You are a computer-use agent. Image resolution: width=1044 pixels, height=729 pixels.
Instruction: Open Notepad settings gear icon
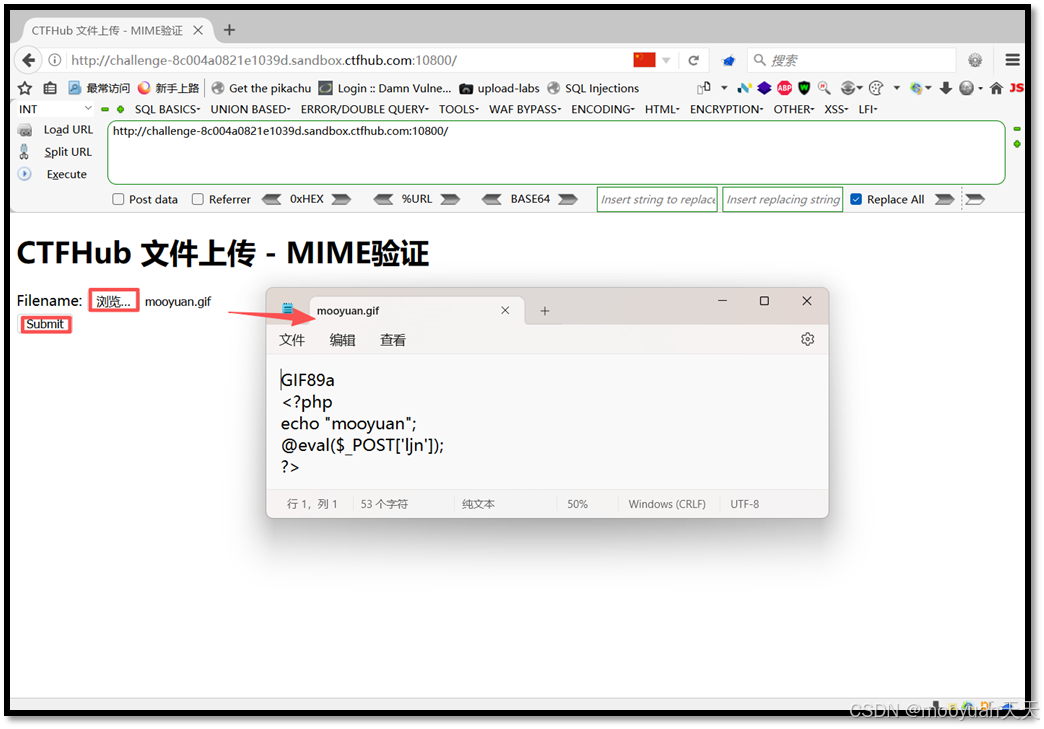point(807,340)
